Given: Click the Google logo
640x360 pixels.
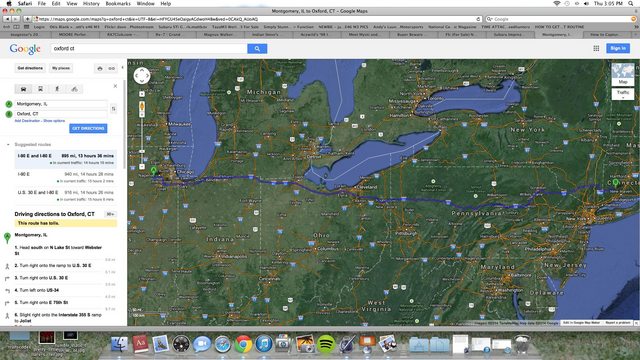Looking at the screenshot, I should pos(25,49).
